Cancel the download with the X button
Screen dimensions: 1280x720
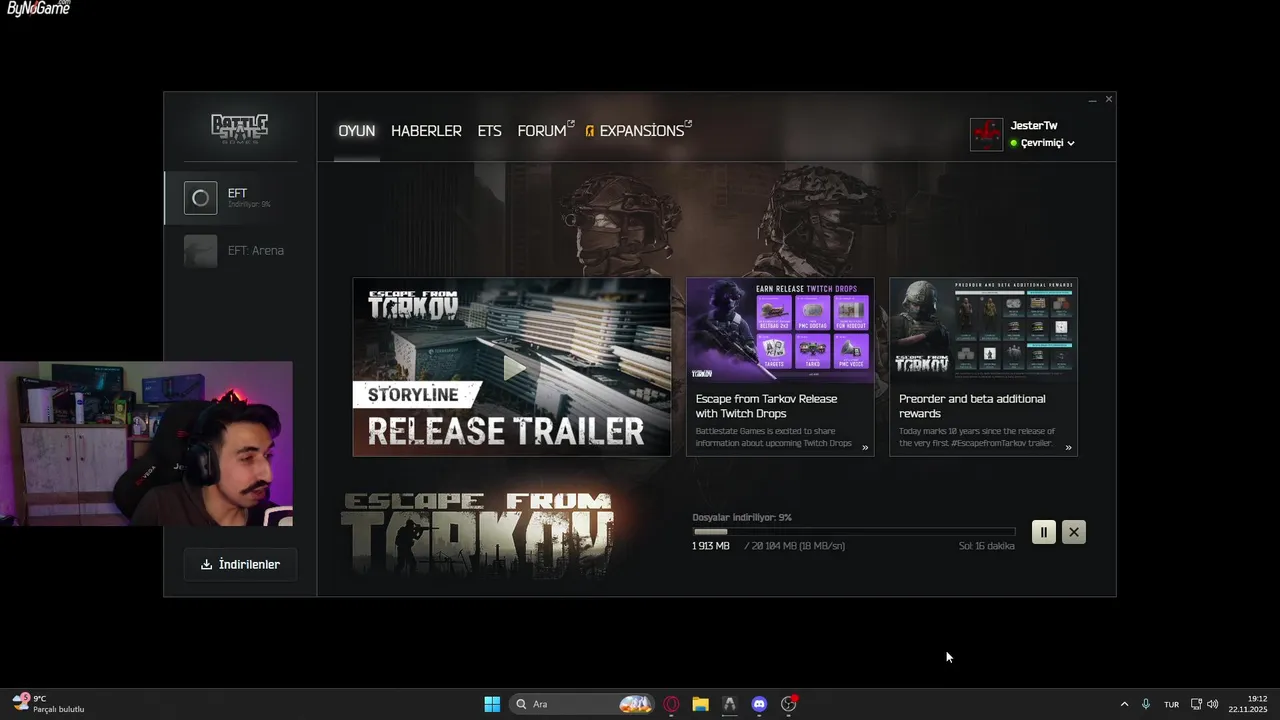(x=1074, y=532)
